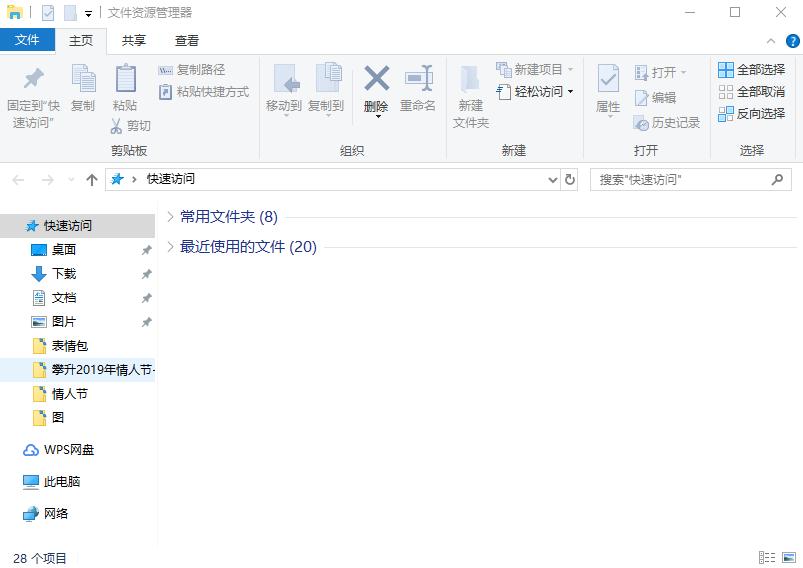The height and width of the screenshot is (568, 803).
Task: Click 复制路径 in the ribbon
Action: [192, 70]
